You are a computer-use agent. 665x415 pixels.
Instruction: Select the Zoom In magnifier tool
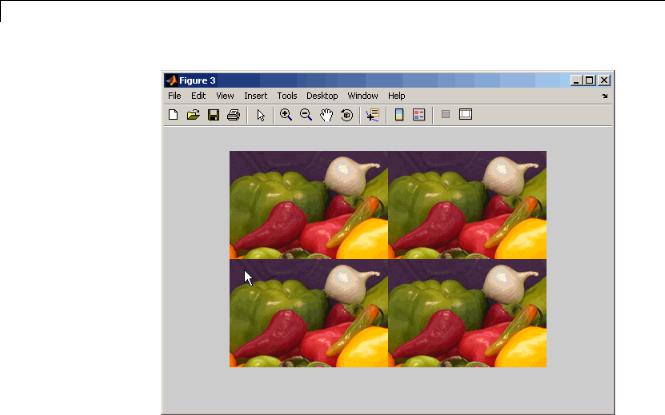[286, 114]
